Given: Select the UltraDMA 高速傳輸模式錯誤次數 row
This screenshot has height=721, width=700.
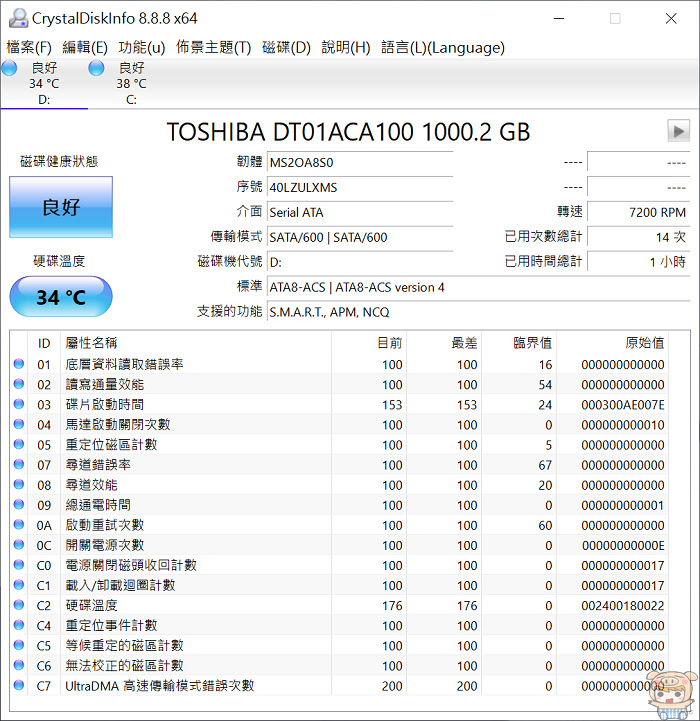Looking at the screenshot, I should [x=339, y=686].
